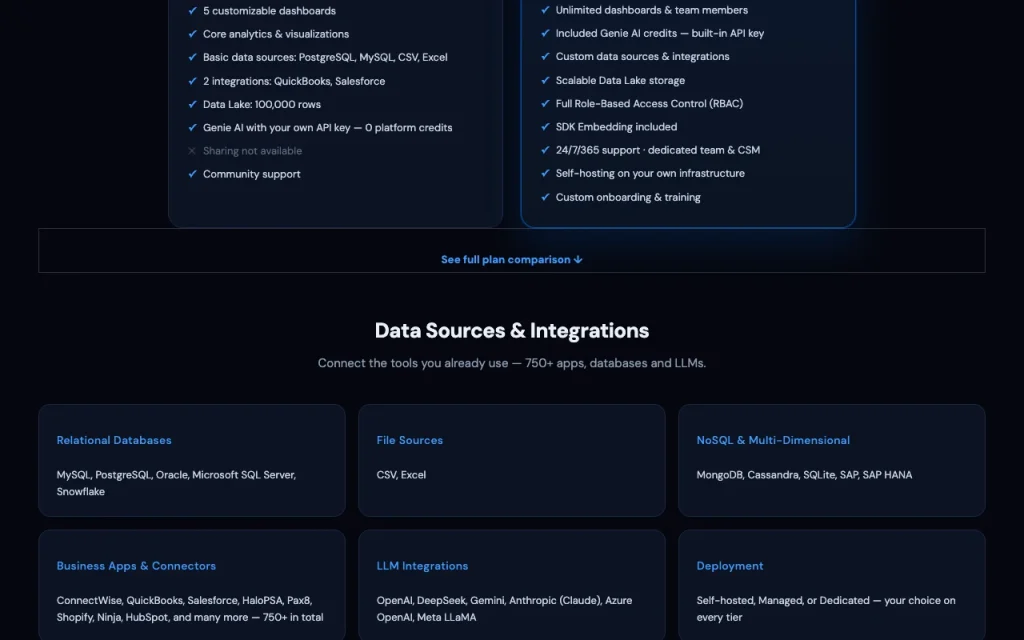Select the Relational Databases card heading
Screen dimensions: 1024x640
114,440
